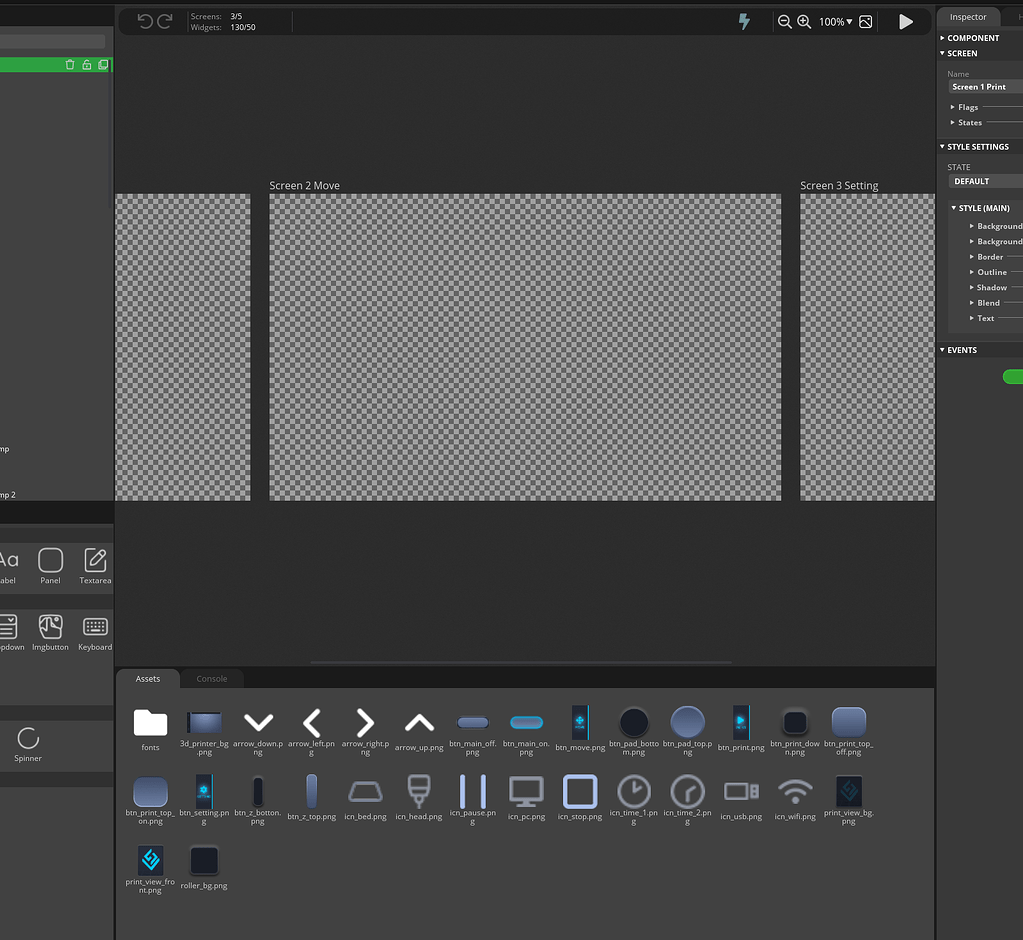Image resolution: width=1023 pixels, height=940 pixels.
Task: Expand the Flags group
Action: [x=966, y=107]
